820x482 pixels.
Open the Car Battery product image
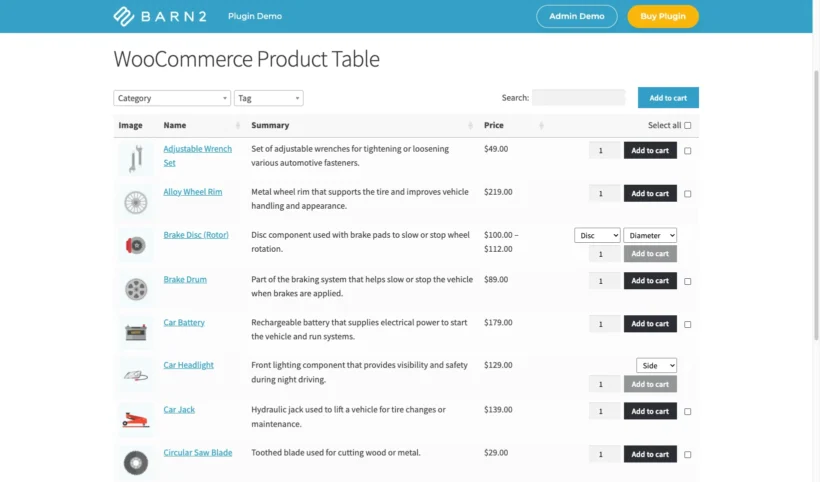[135, 332]
